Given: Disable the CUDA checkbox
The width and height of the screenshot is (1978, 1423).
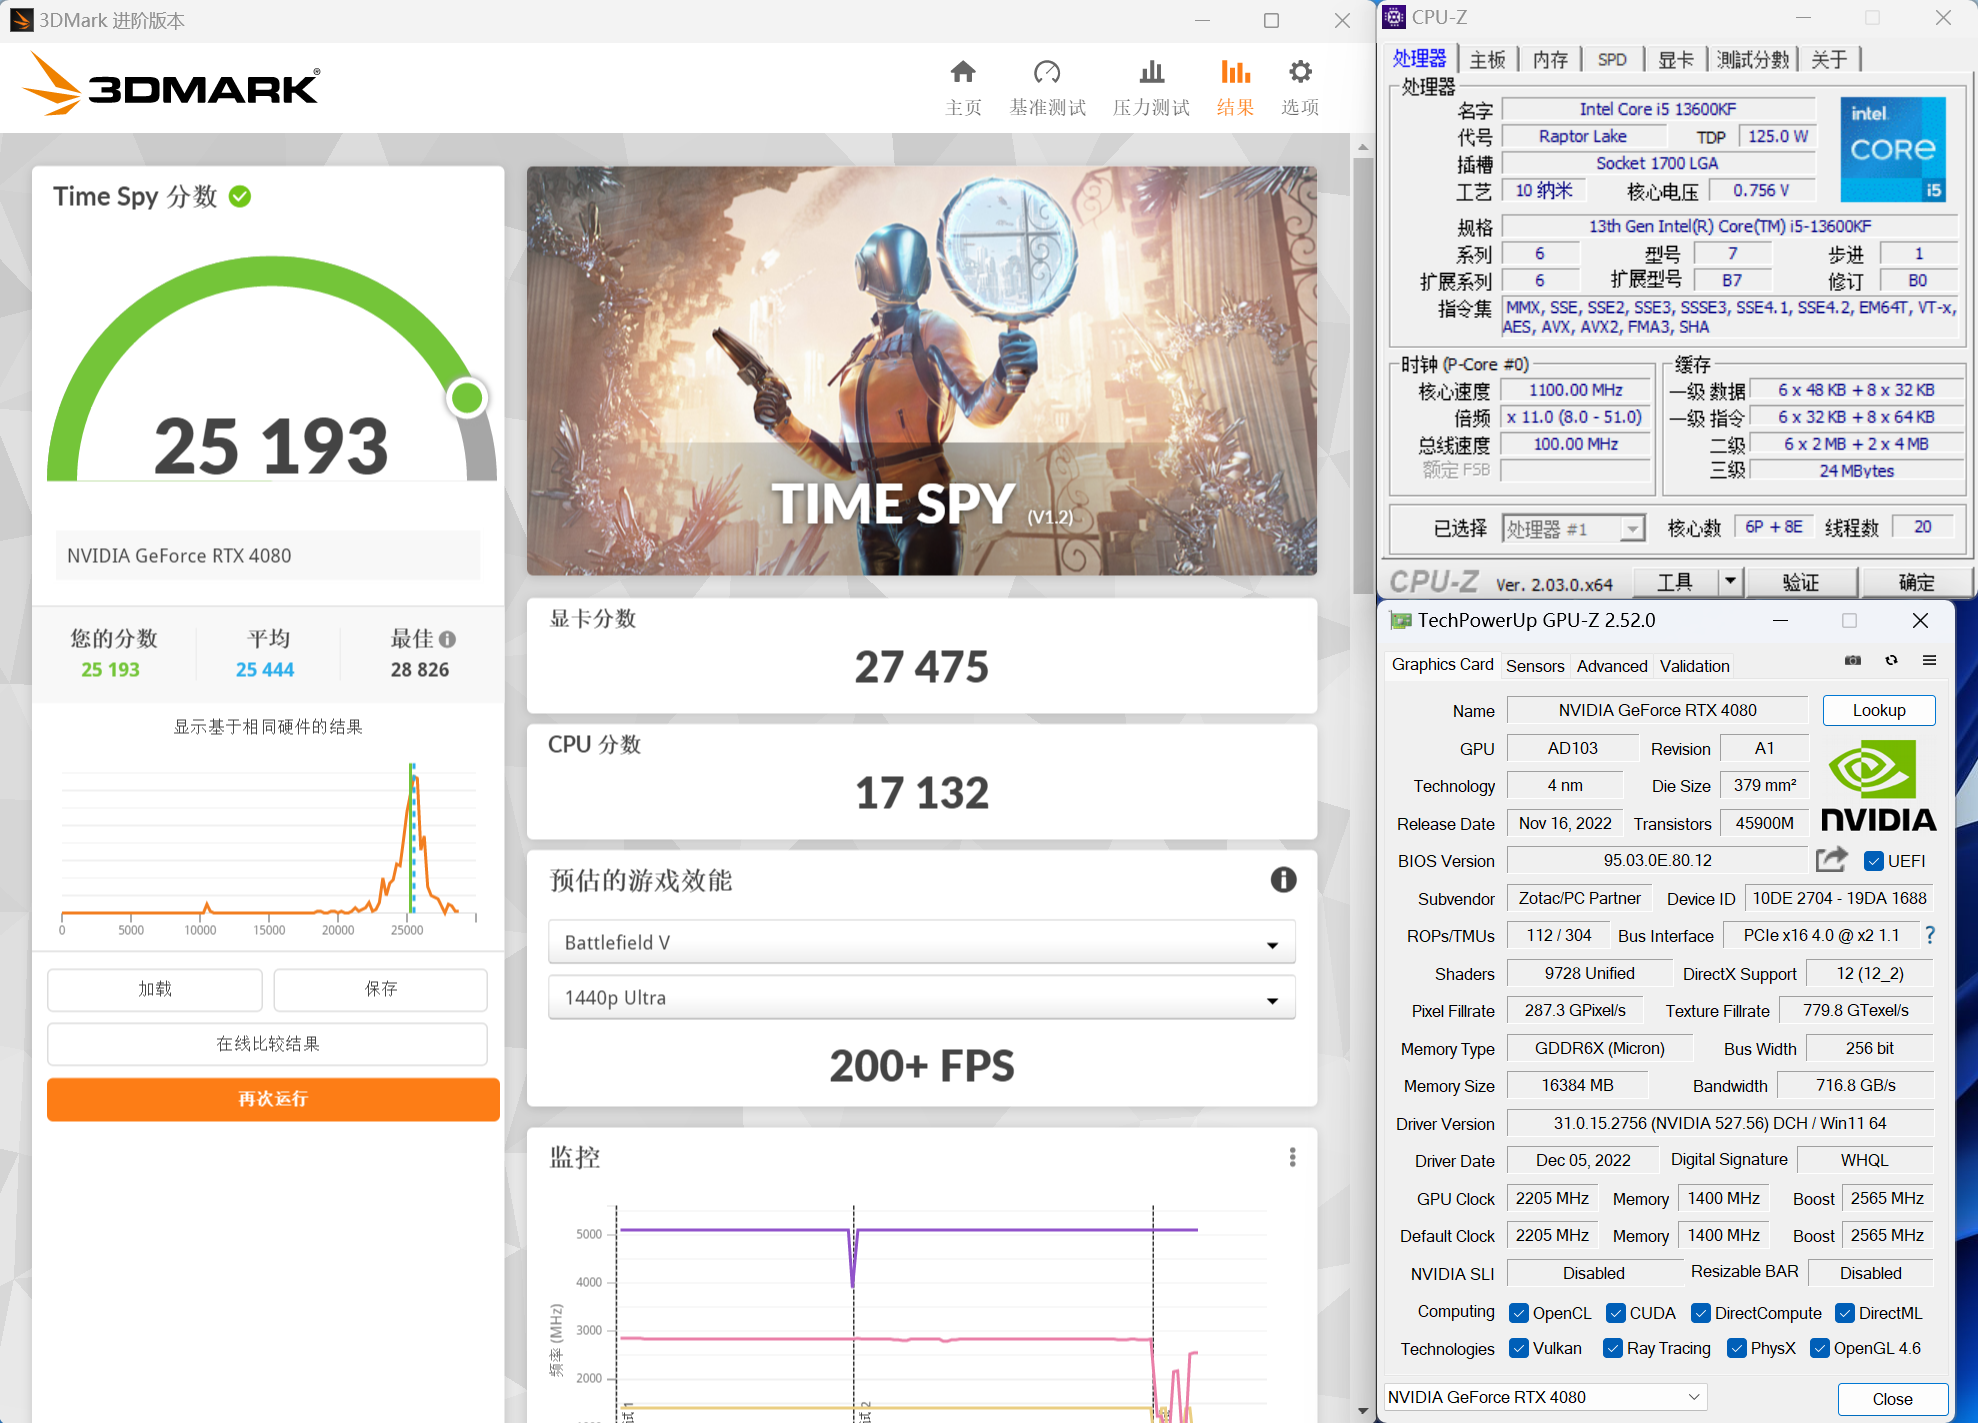Looking at the screenshot, I should [x=1615, y=1313].
